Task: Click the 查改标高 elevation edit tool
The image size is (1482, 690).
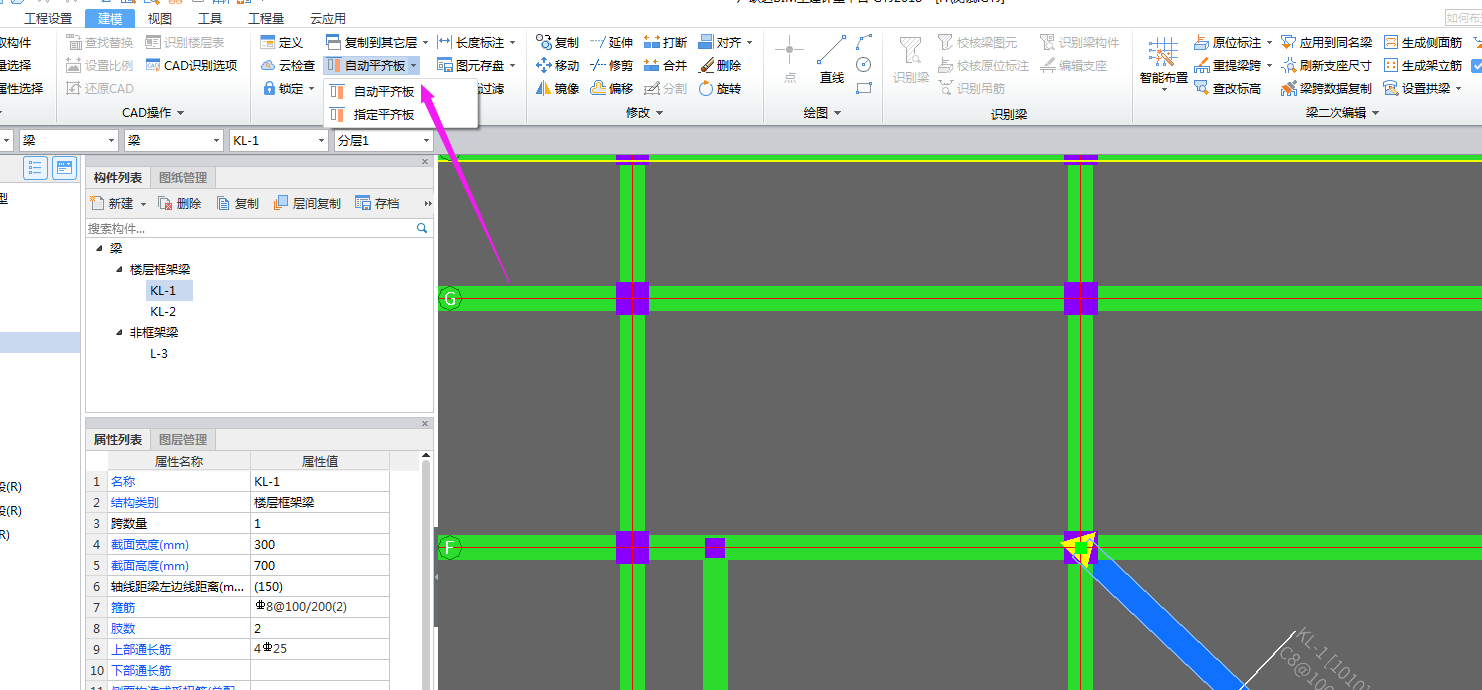Action: [x=1227, y=88]
